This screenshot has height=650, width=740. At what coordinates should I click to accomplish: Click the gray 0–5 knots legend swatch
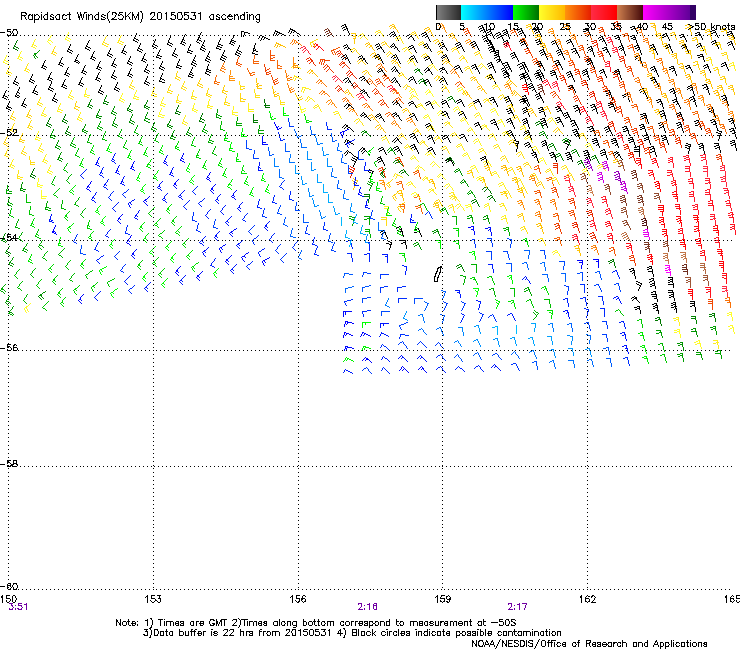coord(448,12)
